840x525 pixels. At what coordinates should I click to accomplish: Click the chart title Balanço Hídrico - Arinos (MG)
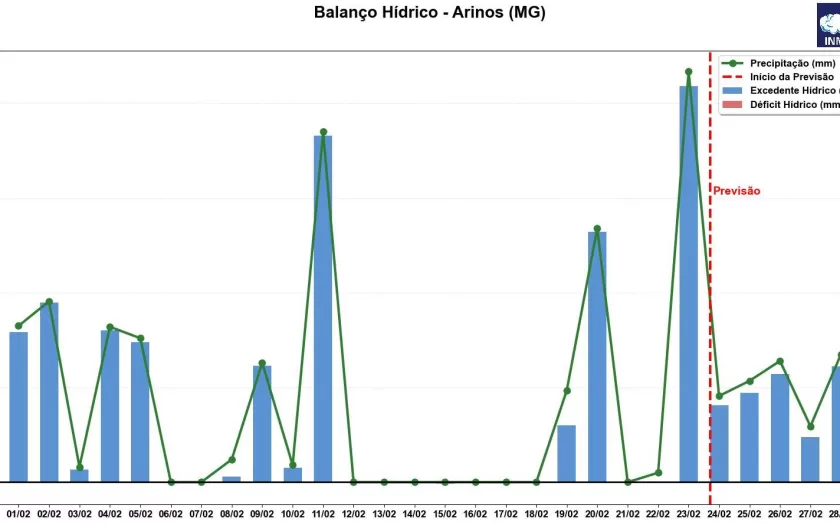430,13
